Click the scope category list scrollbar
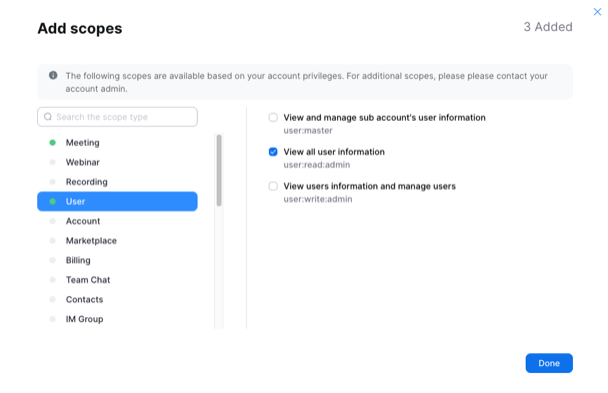Image resolution: width=608 pixels, height=393 pixels. [219, 170]
